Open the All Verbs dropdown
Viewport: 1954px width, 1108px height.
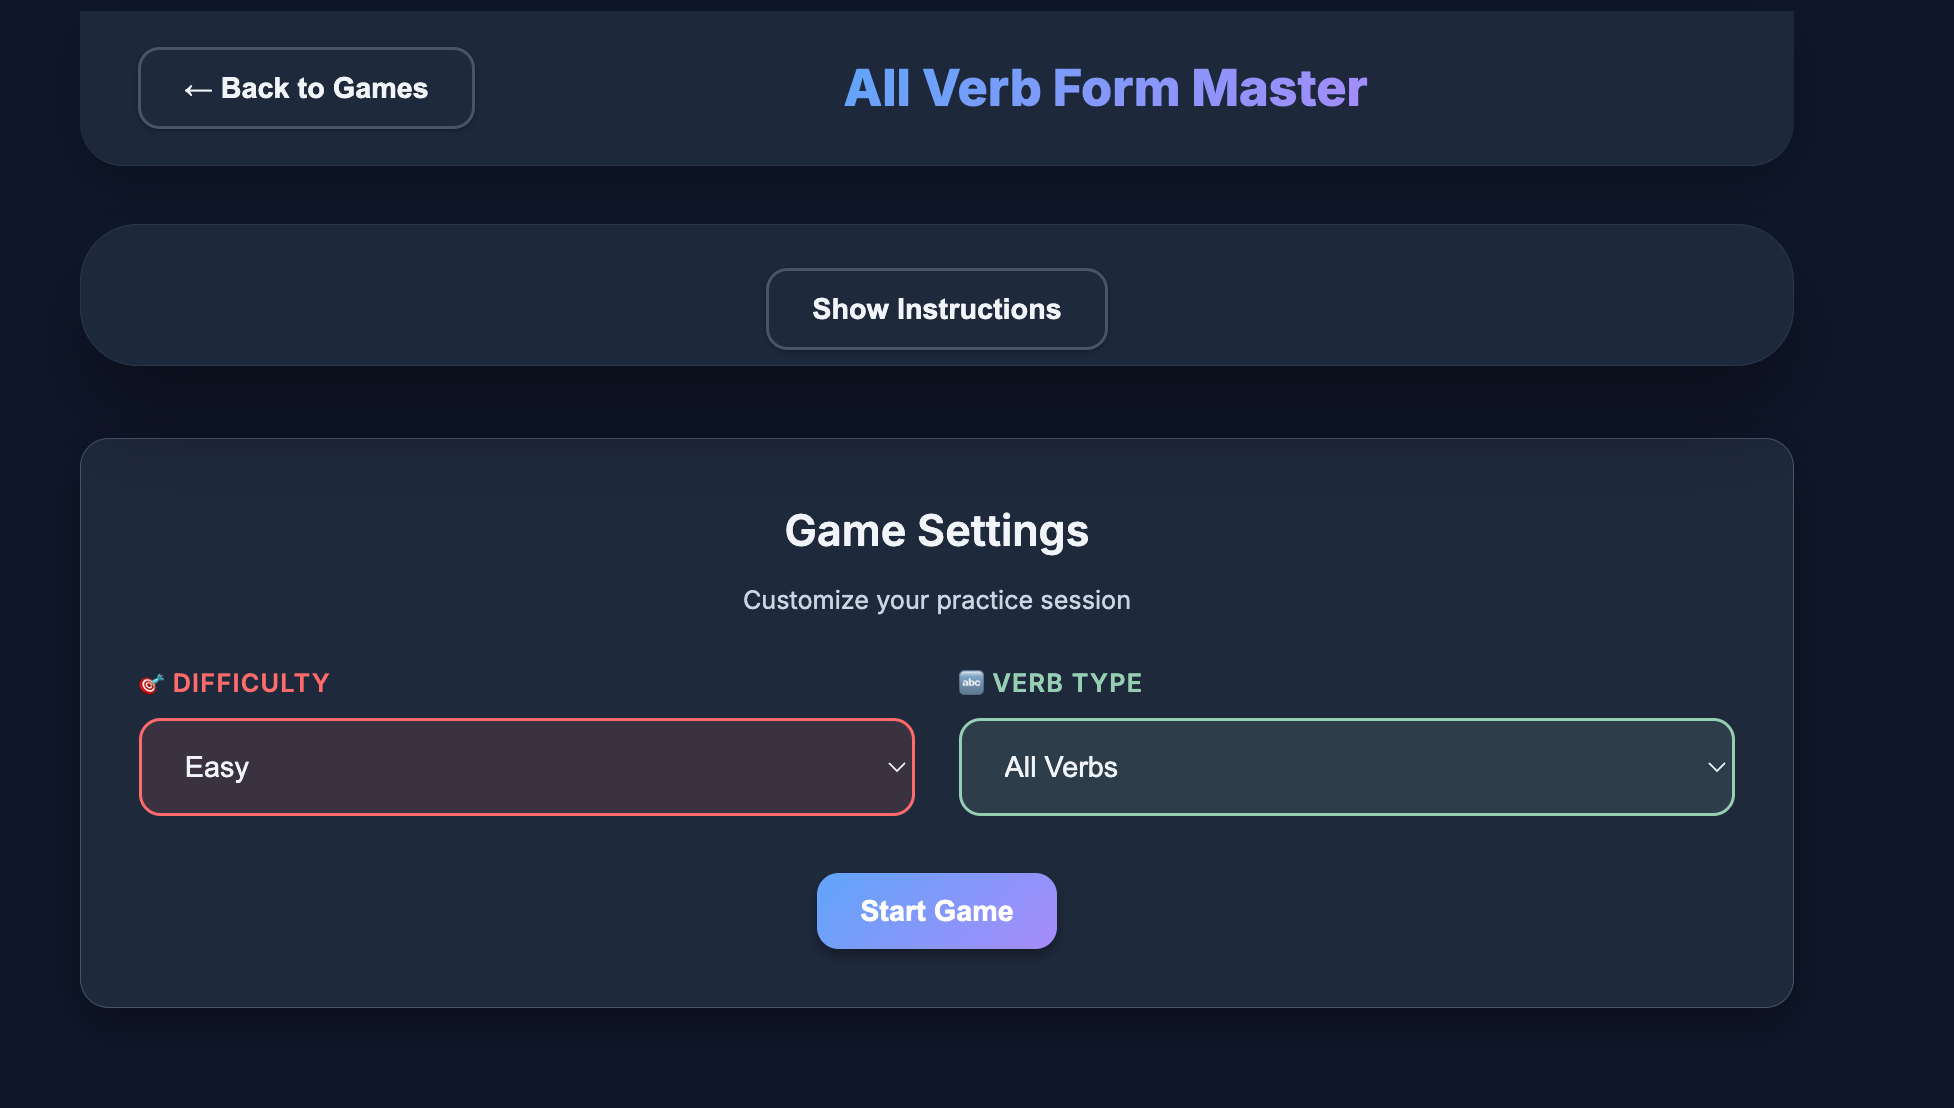pos(1347,767)
